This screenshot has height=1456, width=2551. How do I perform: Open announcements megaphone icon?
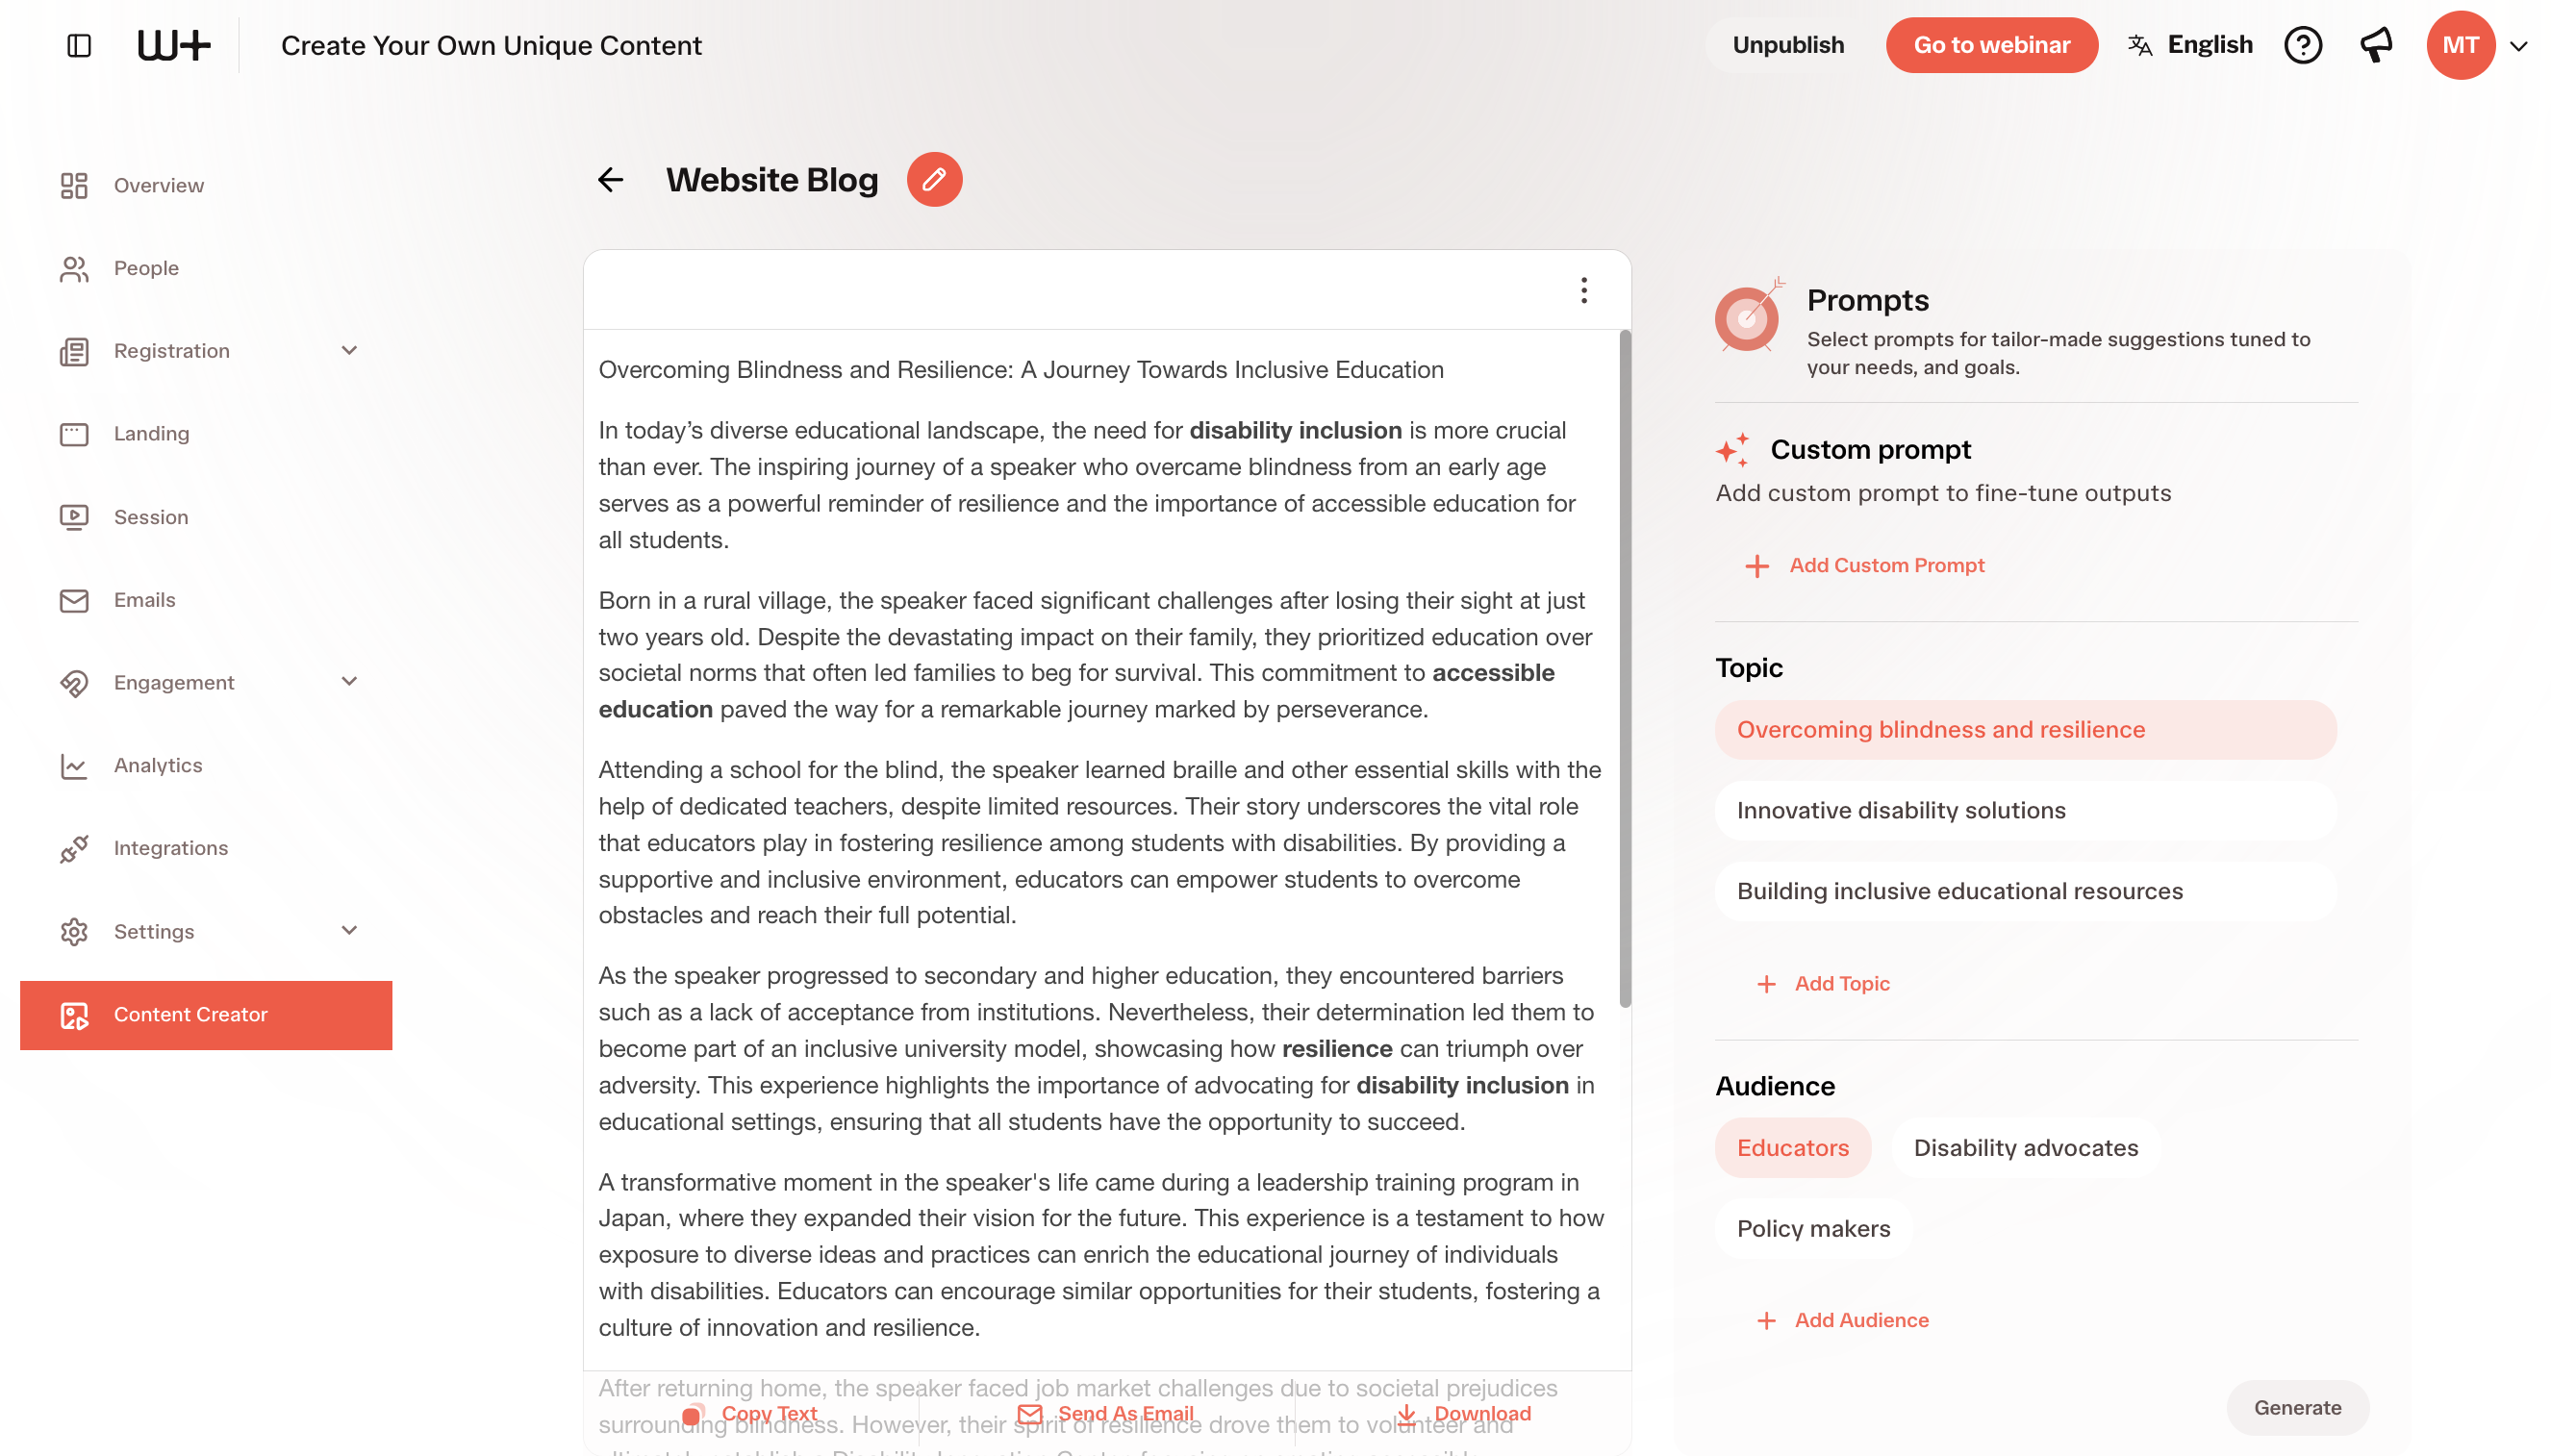[2376, 45]
